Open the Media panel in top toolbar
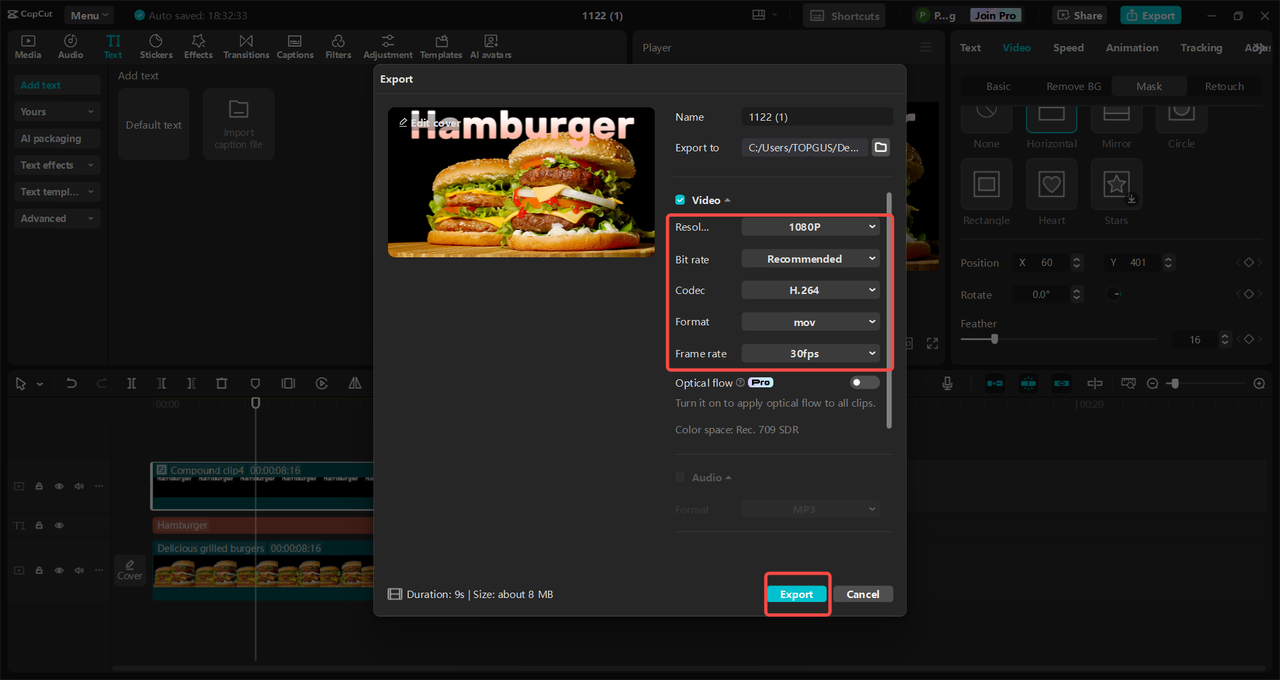 (x=28, y=46)
